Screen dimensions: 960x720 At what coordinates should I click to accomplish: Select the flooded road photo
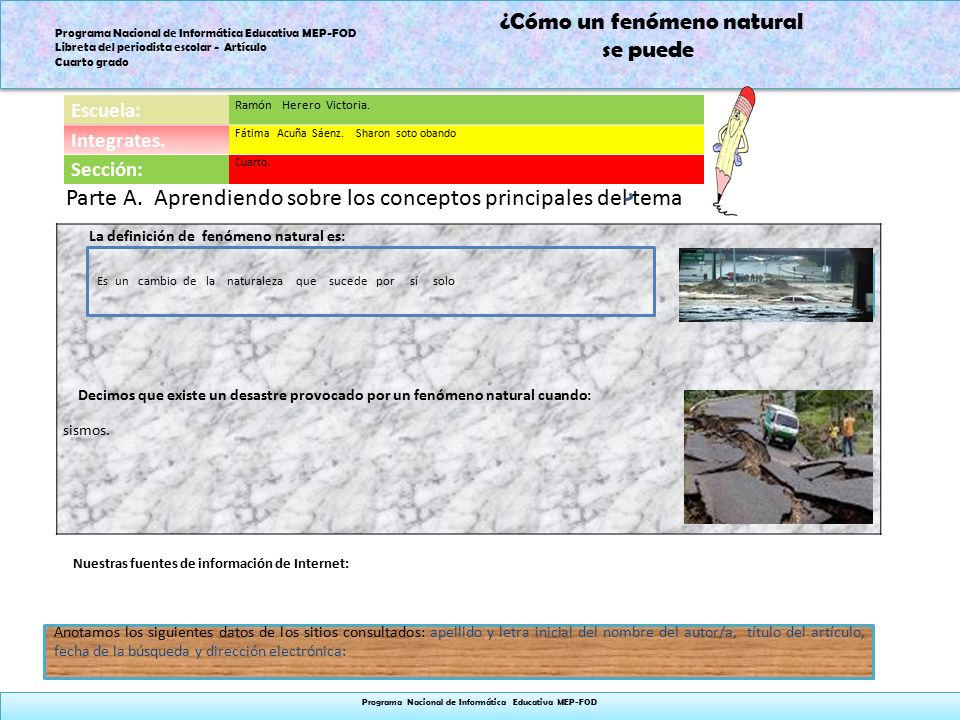pyautogui.click(x=776, y=285)
